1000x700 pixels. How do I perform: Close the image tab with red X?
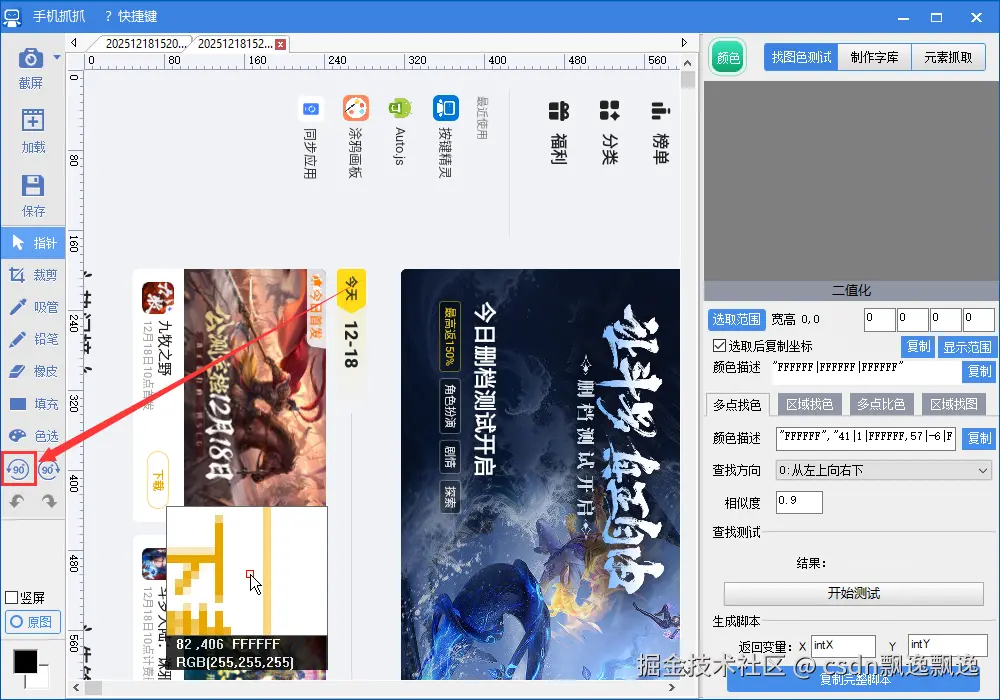click(x=280, y=44)
